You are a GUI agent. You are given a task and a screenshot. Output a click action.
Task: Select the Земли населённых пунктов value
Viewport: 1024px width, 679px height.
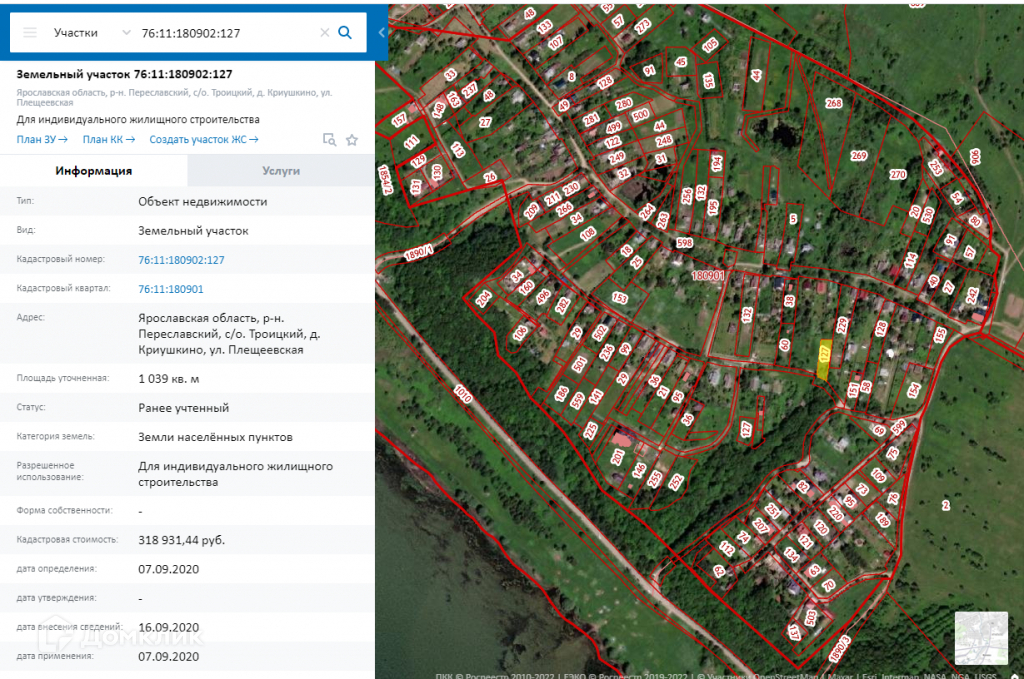coord(215,437)
